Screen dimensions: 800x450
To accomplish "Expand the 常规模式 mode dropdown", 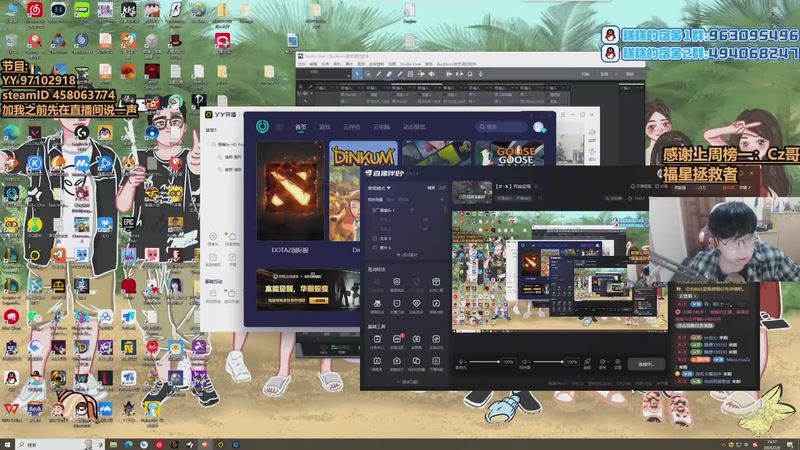I will (x=379, y=188).
